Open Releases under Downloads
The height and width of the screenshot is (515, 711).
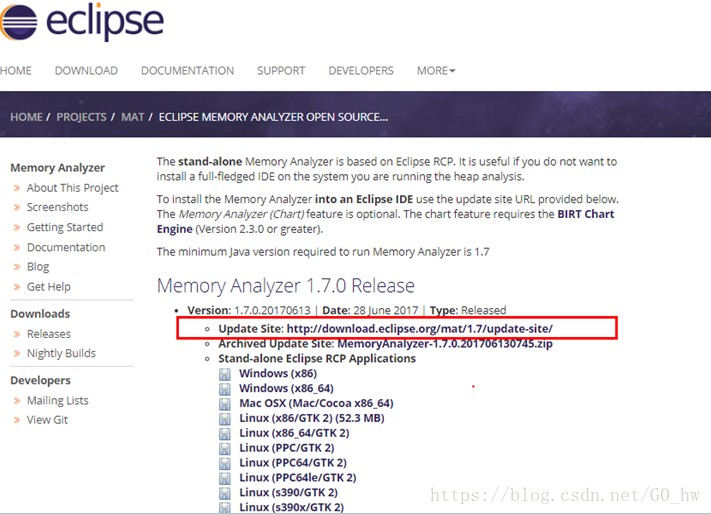pos(49,334)
